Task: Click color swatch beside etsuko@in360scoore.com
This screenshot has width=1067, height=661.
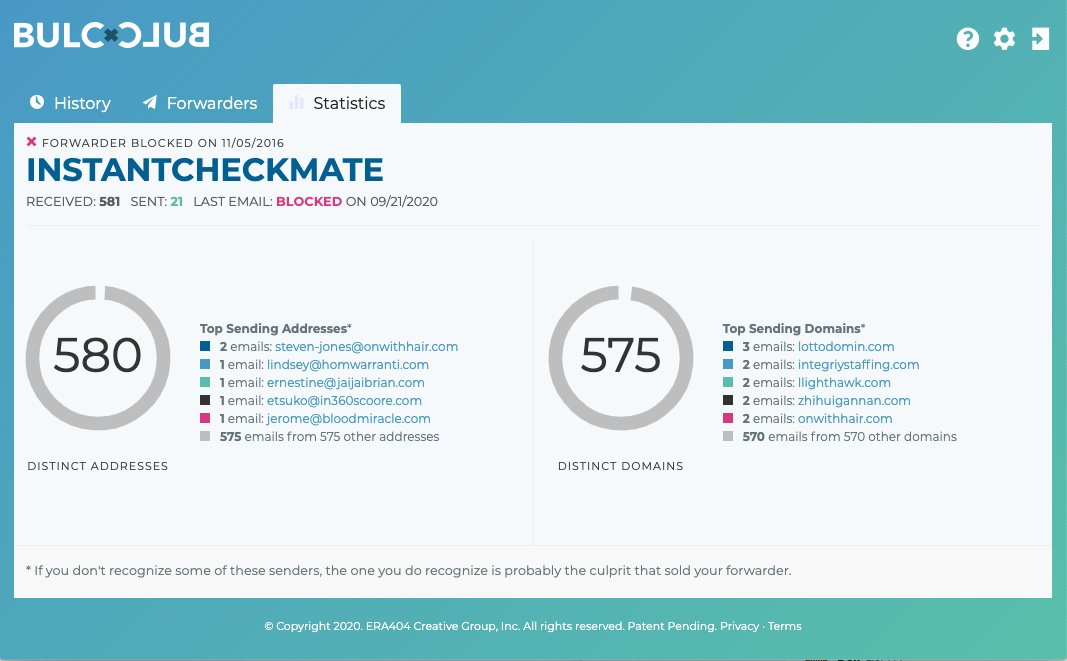Action: click(x=205, y=400)
